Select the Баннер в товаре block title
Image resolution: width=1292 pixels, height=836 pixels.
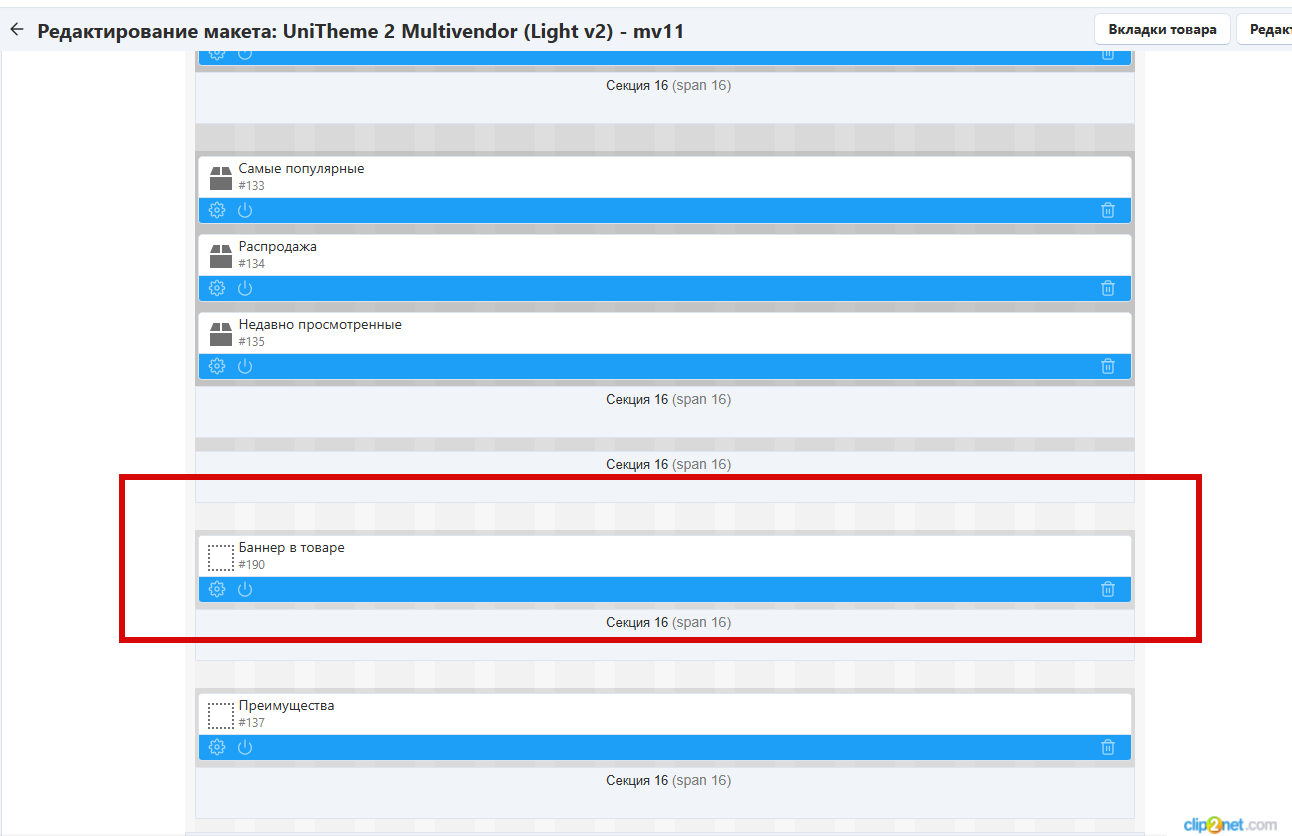pos(291,548)
